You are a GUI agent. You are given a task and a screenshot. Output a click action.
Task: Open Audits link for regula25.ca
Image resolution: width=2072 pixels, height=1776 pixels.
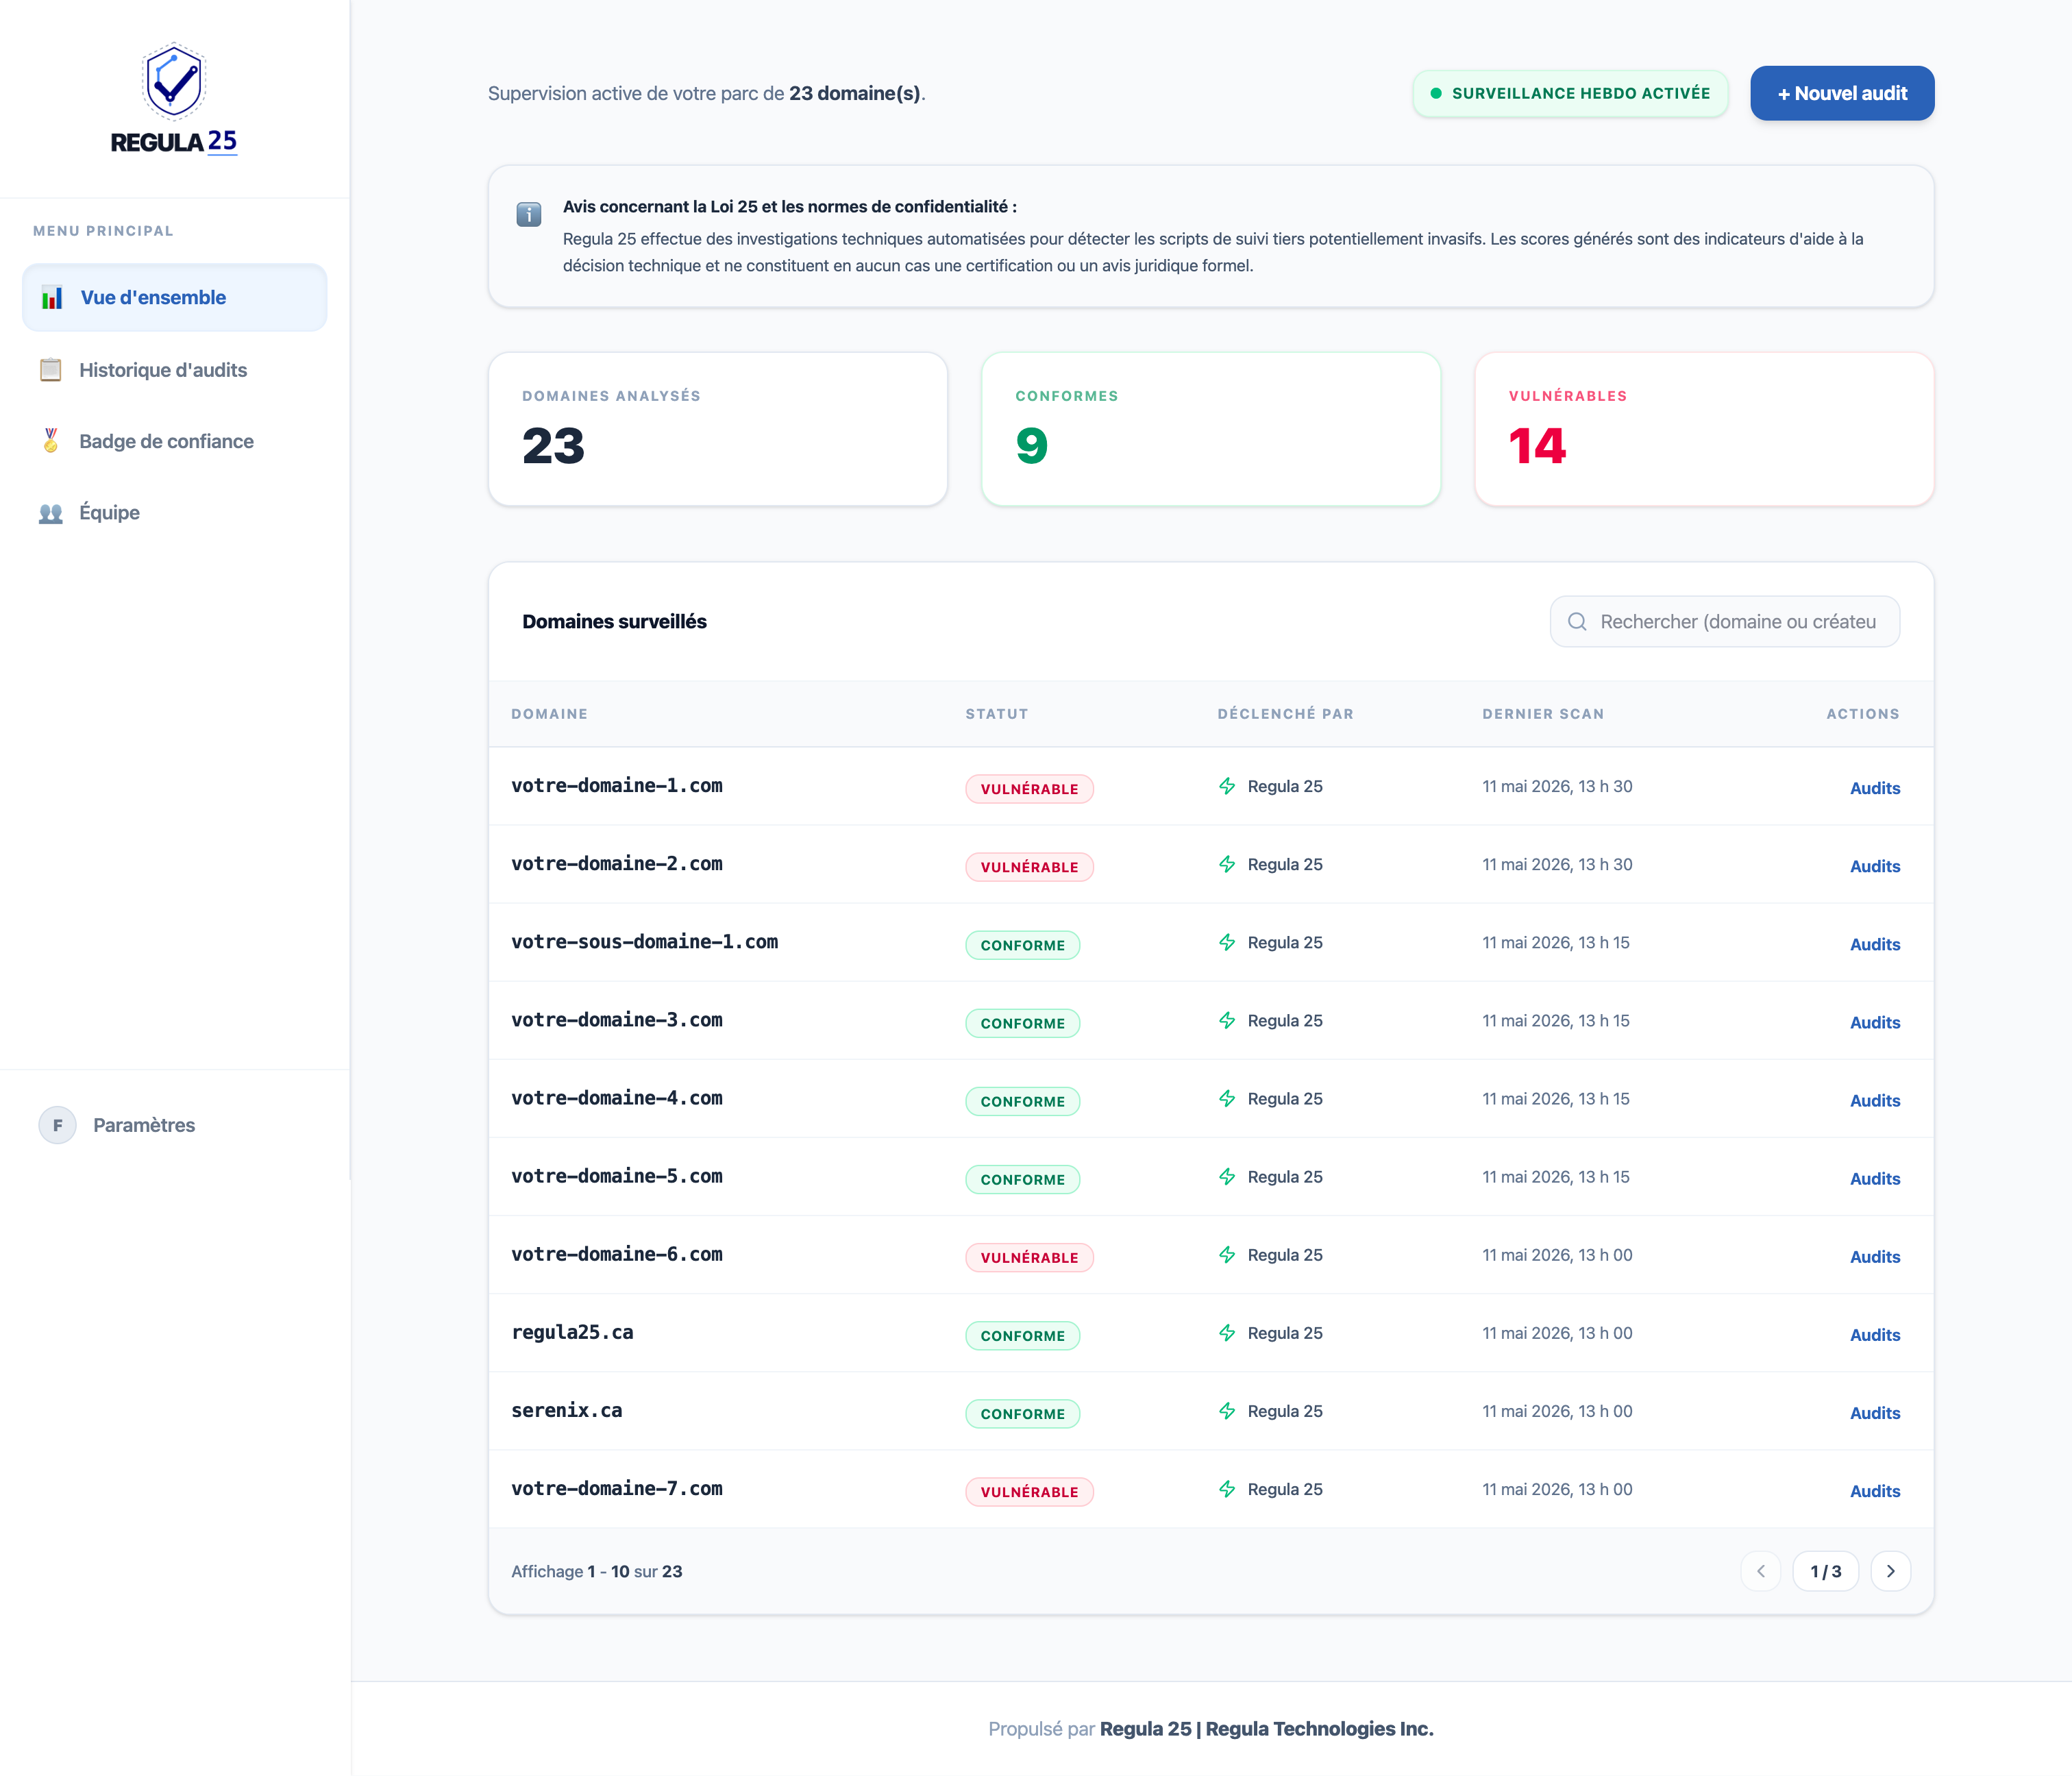[x=1874, y=1335]
